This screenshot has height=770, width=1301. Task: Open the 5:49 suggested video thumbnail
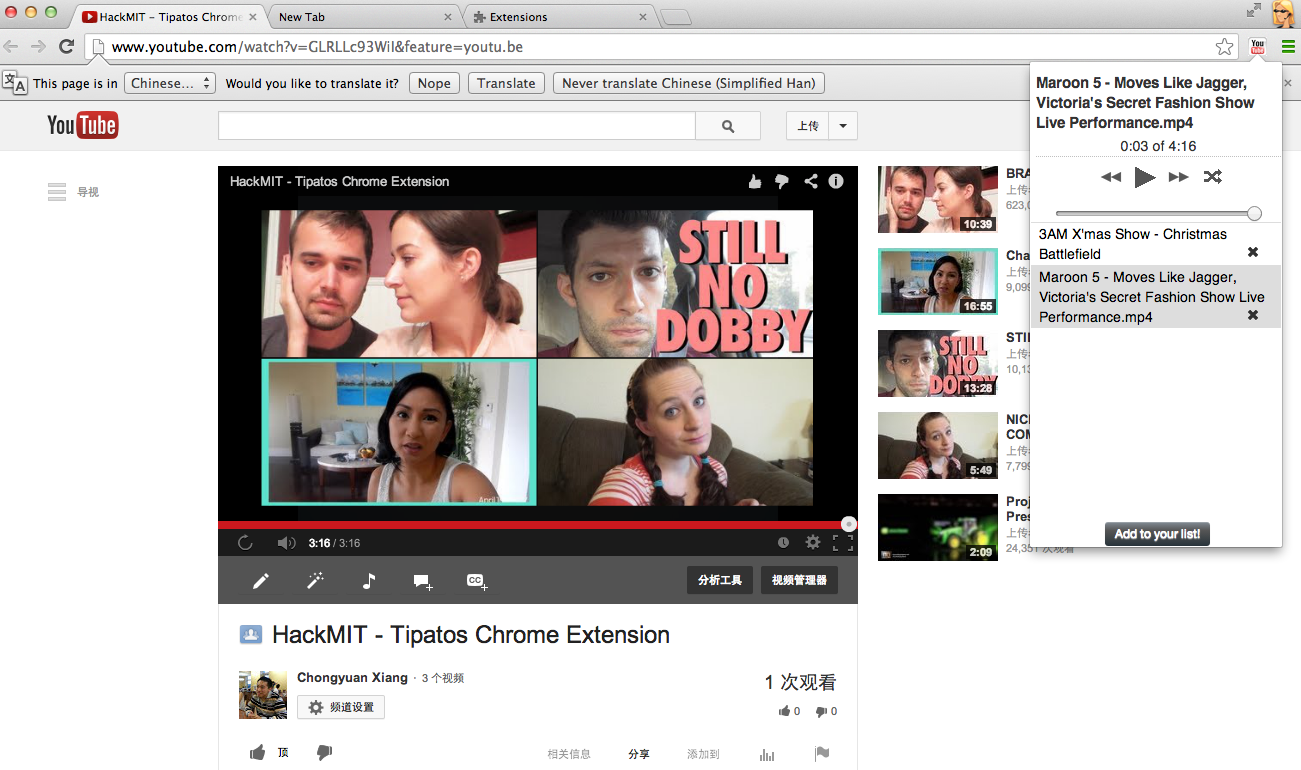click(938, 445)
